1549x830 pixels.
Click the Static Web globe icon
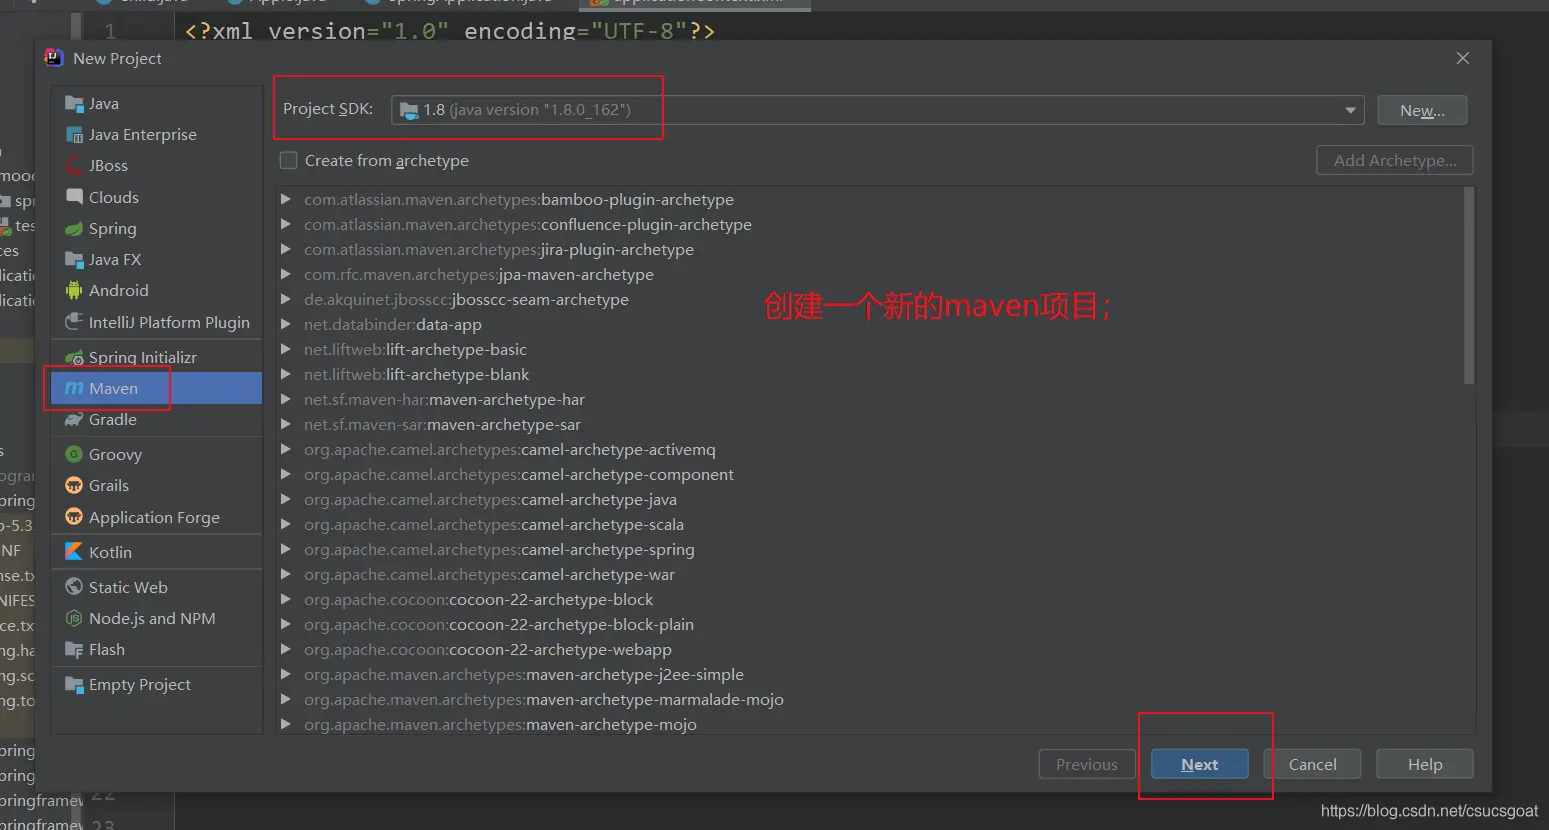point(74,587)
